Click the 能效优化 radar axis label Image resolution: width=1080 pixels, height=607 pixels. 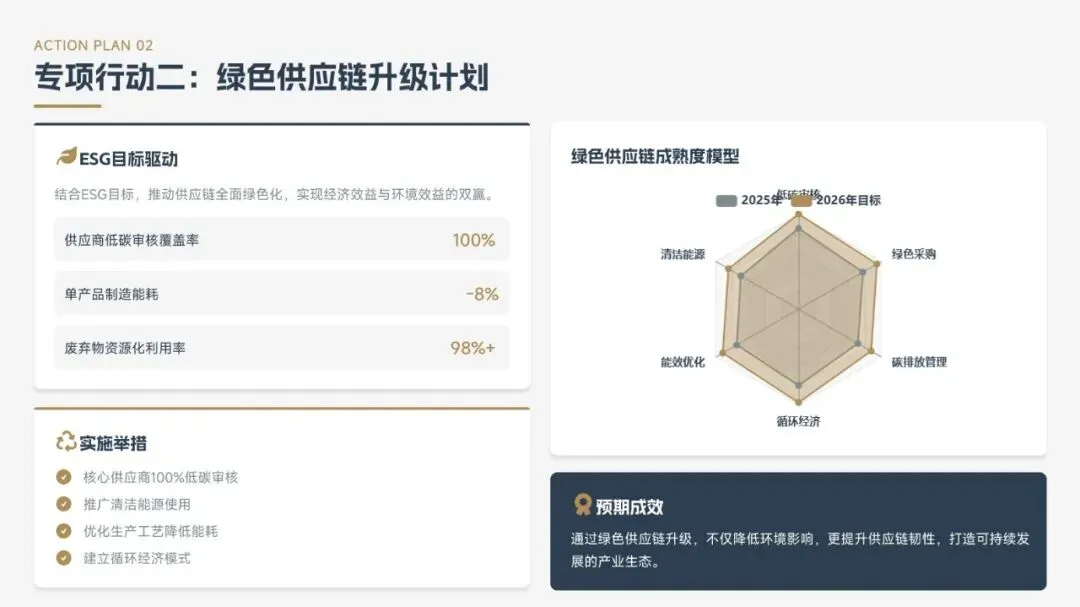[x=683, y=362]
